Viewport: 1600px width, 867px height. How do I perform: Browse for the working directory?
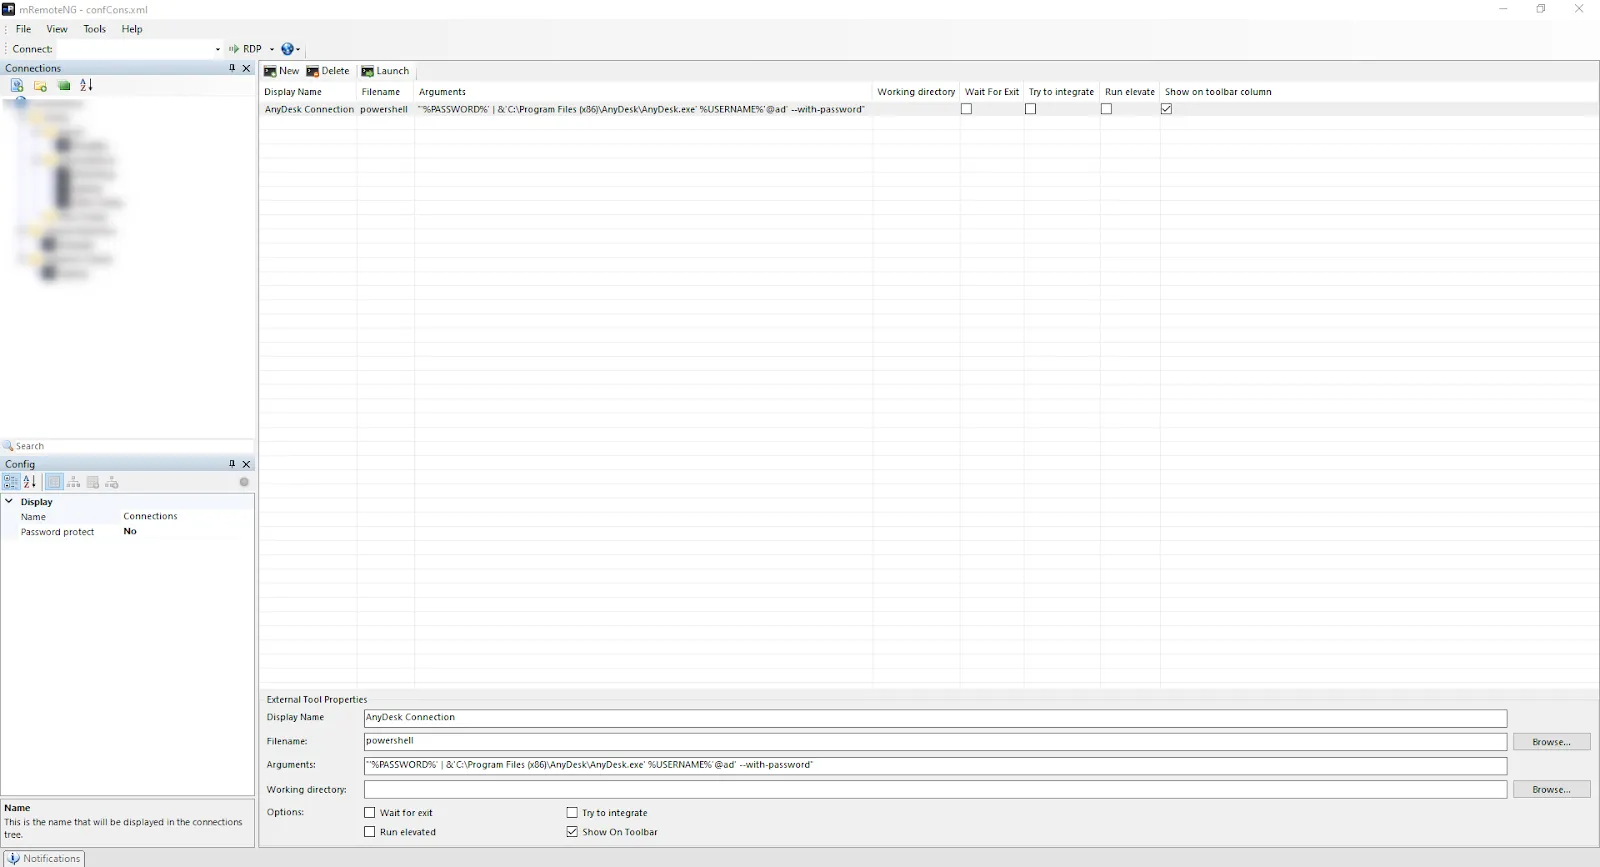[x=1551, y=790]
